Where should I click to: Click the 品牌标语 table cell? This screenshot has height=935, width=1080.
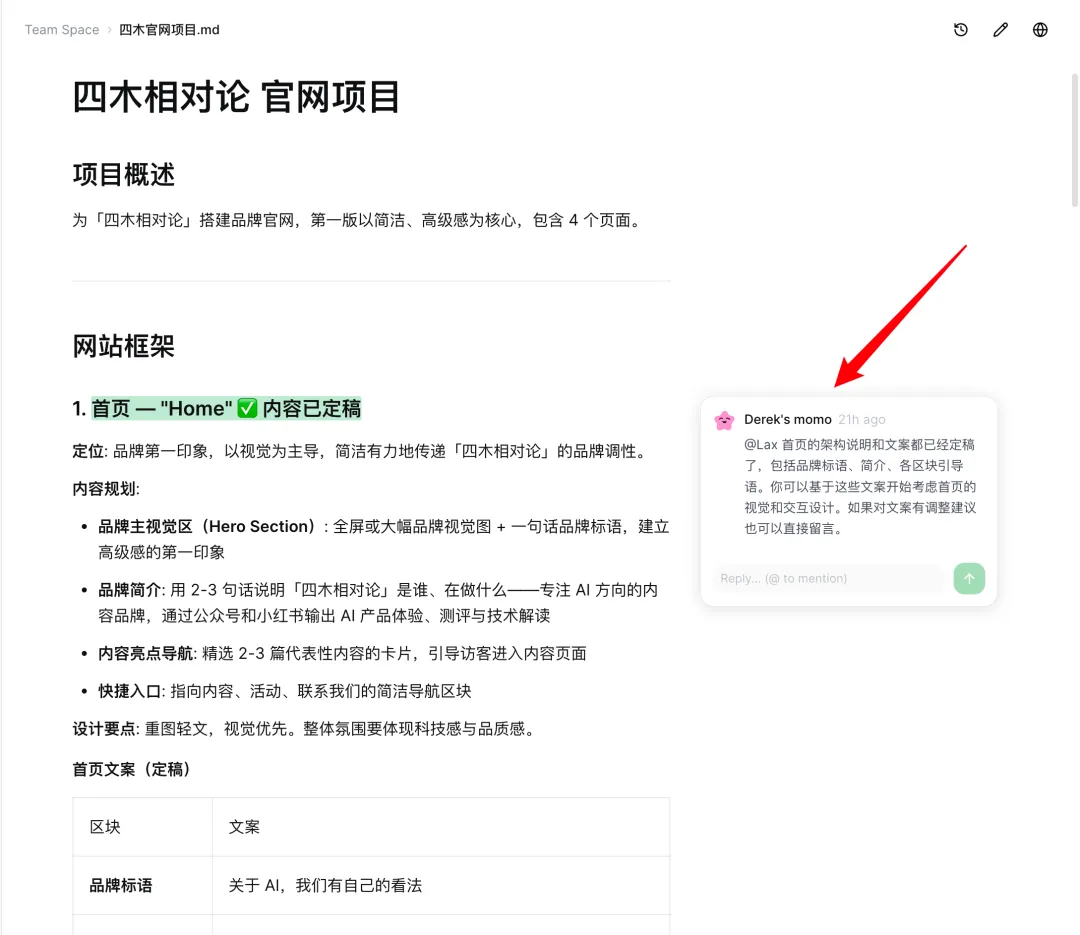(x=119, y=885)
